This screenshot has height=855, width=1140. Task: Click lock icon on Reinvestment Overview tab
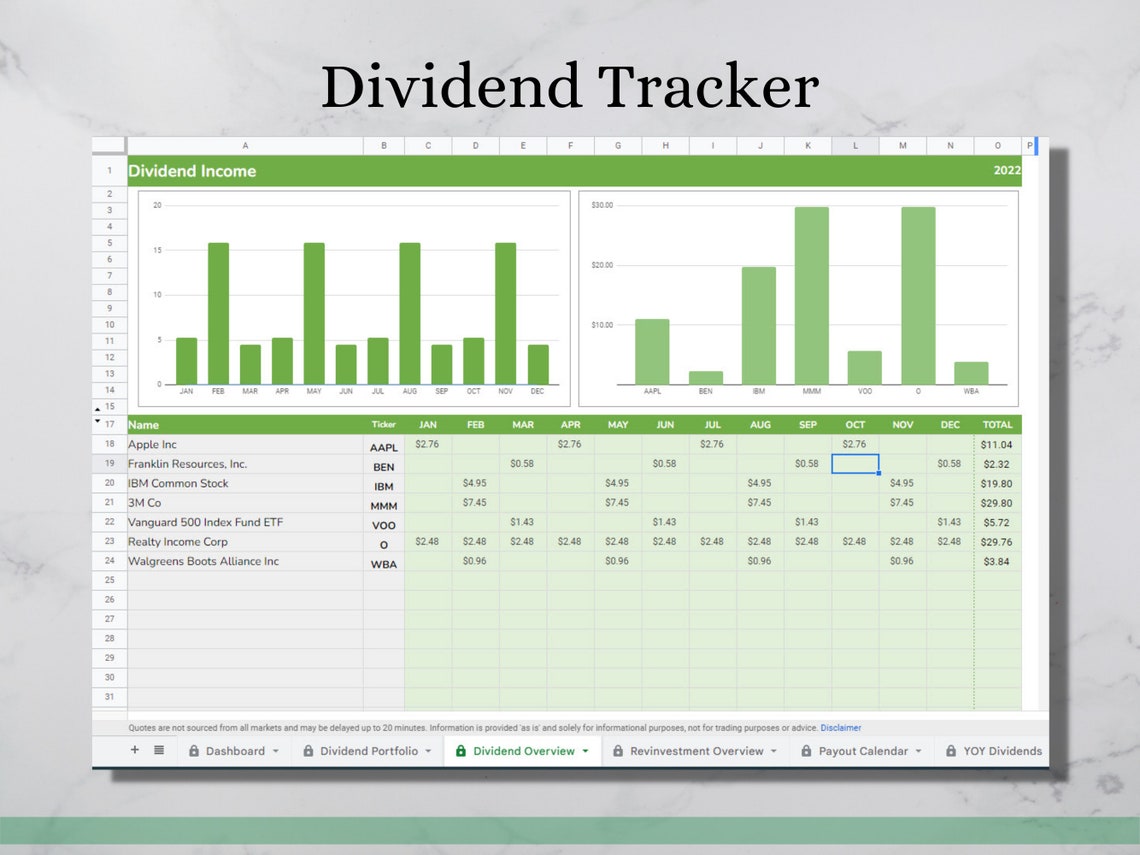click(618, 750)
